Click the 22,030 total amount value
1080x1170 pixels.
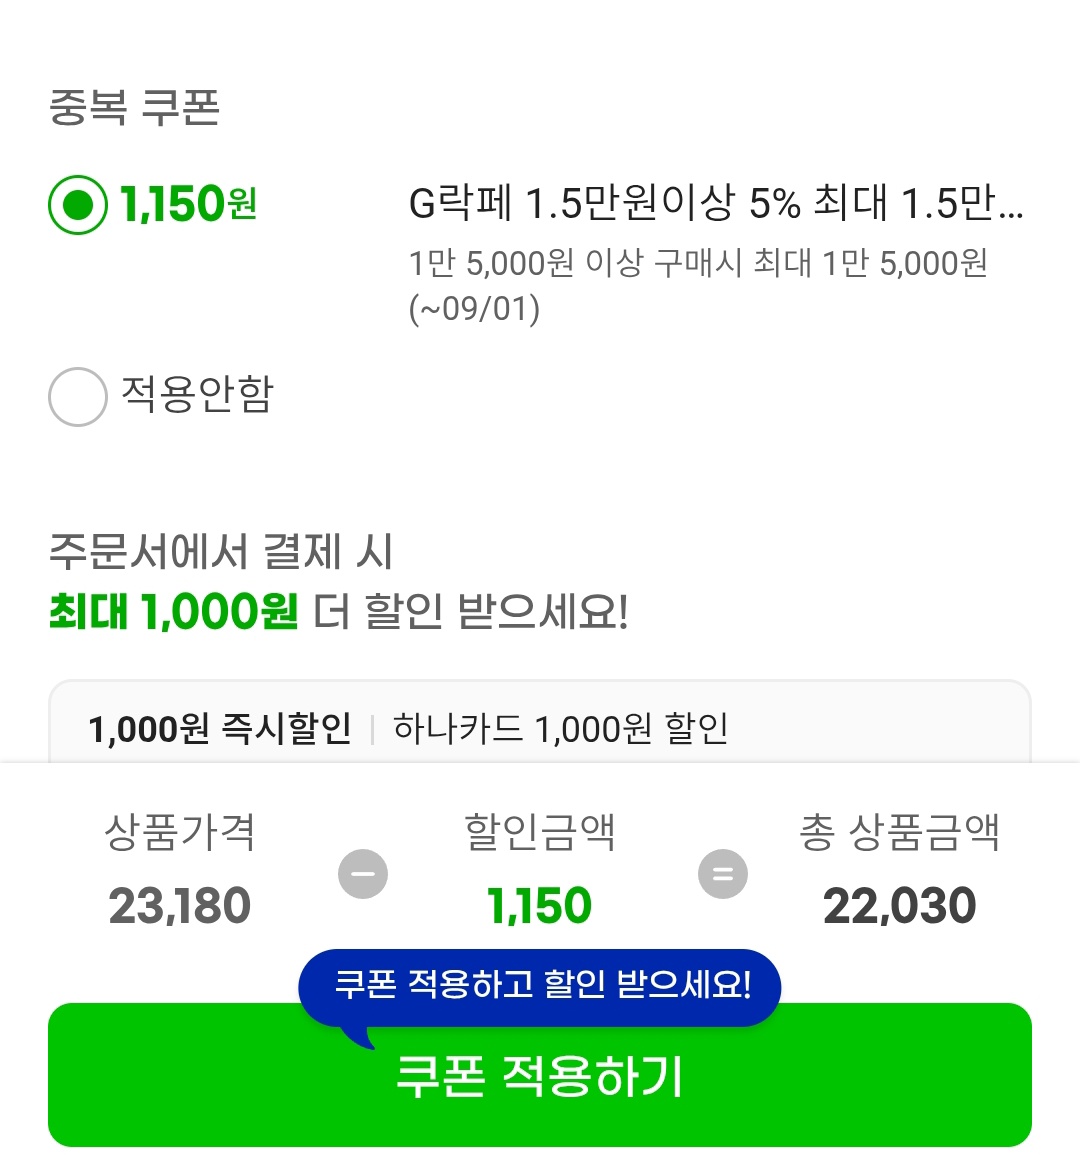(899, 906)
